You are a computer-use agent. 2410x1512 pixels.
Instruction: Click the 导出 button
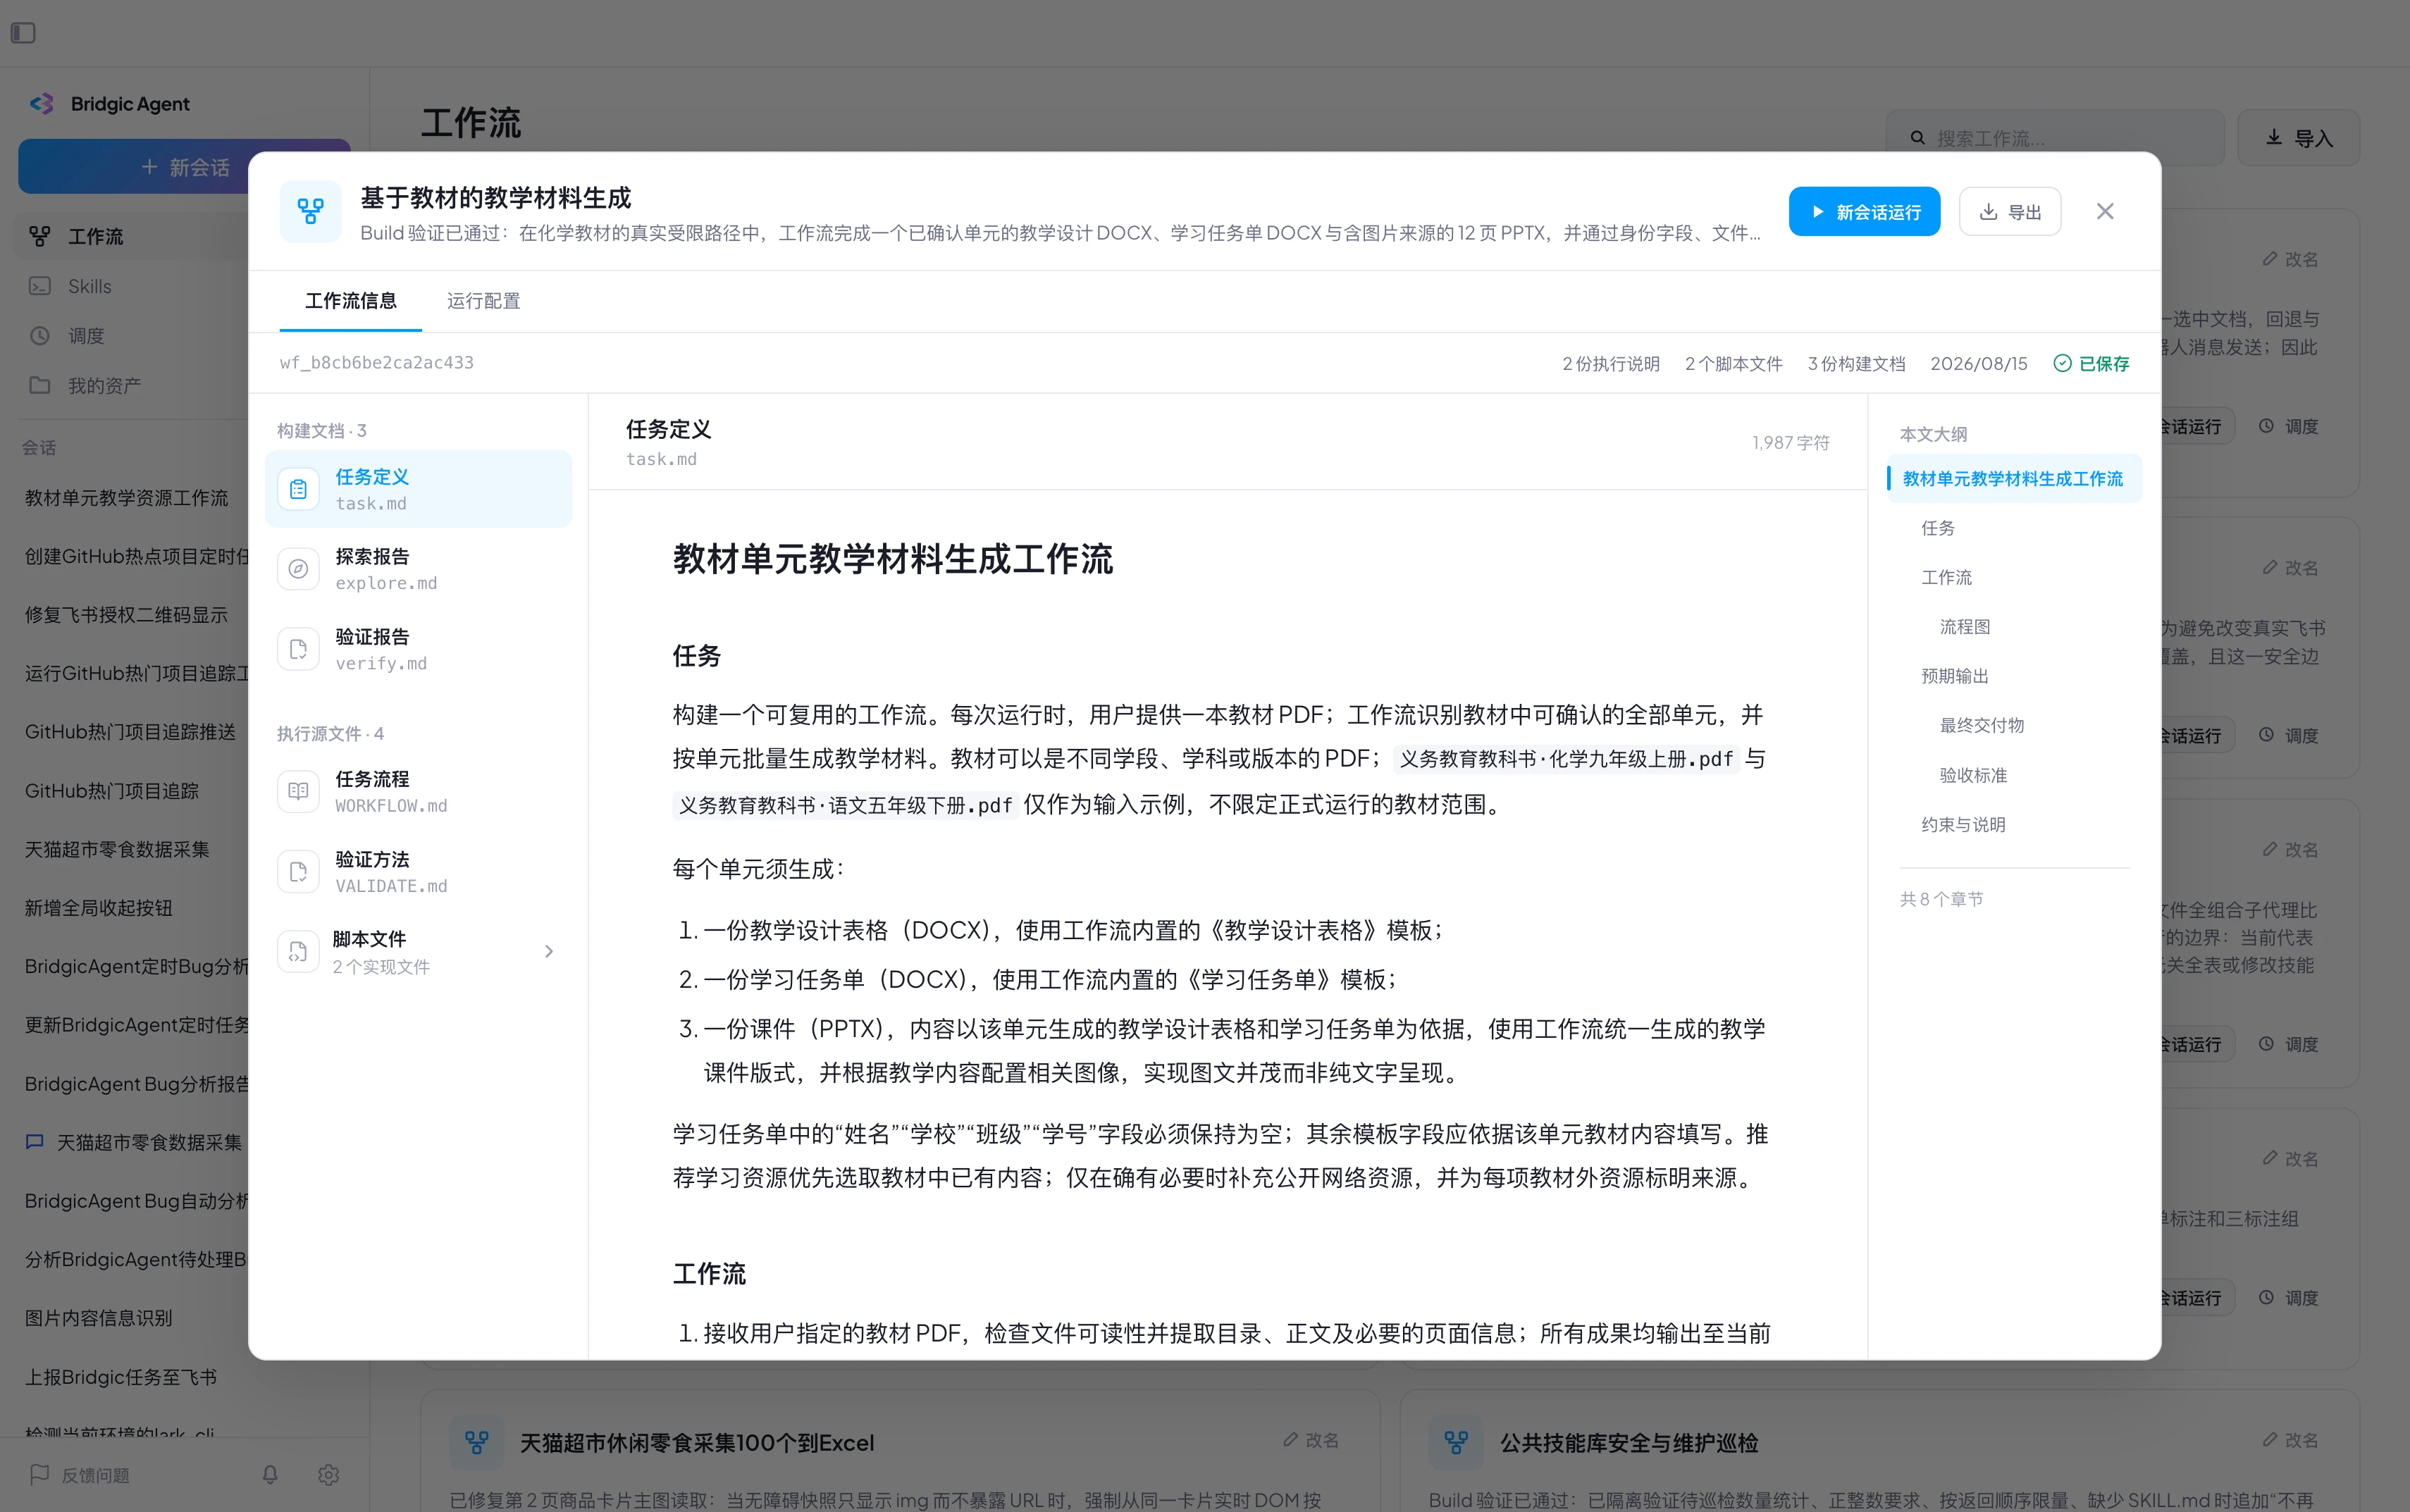[x=2009, y=211]
